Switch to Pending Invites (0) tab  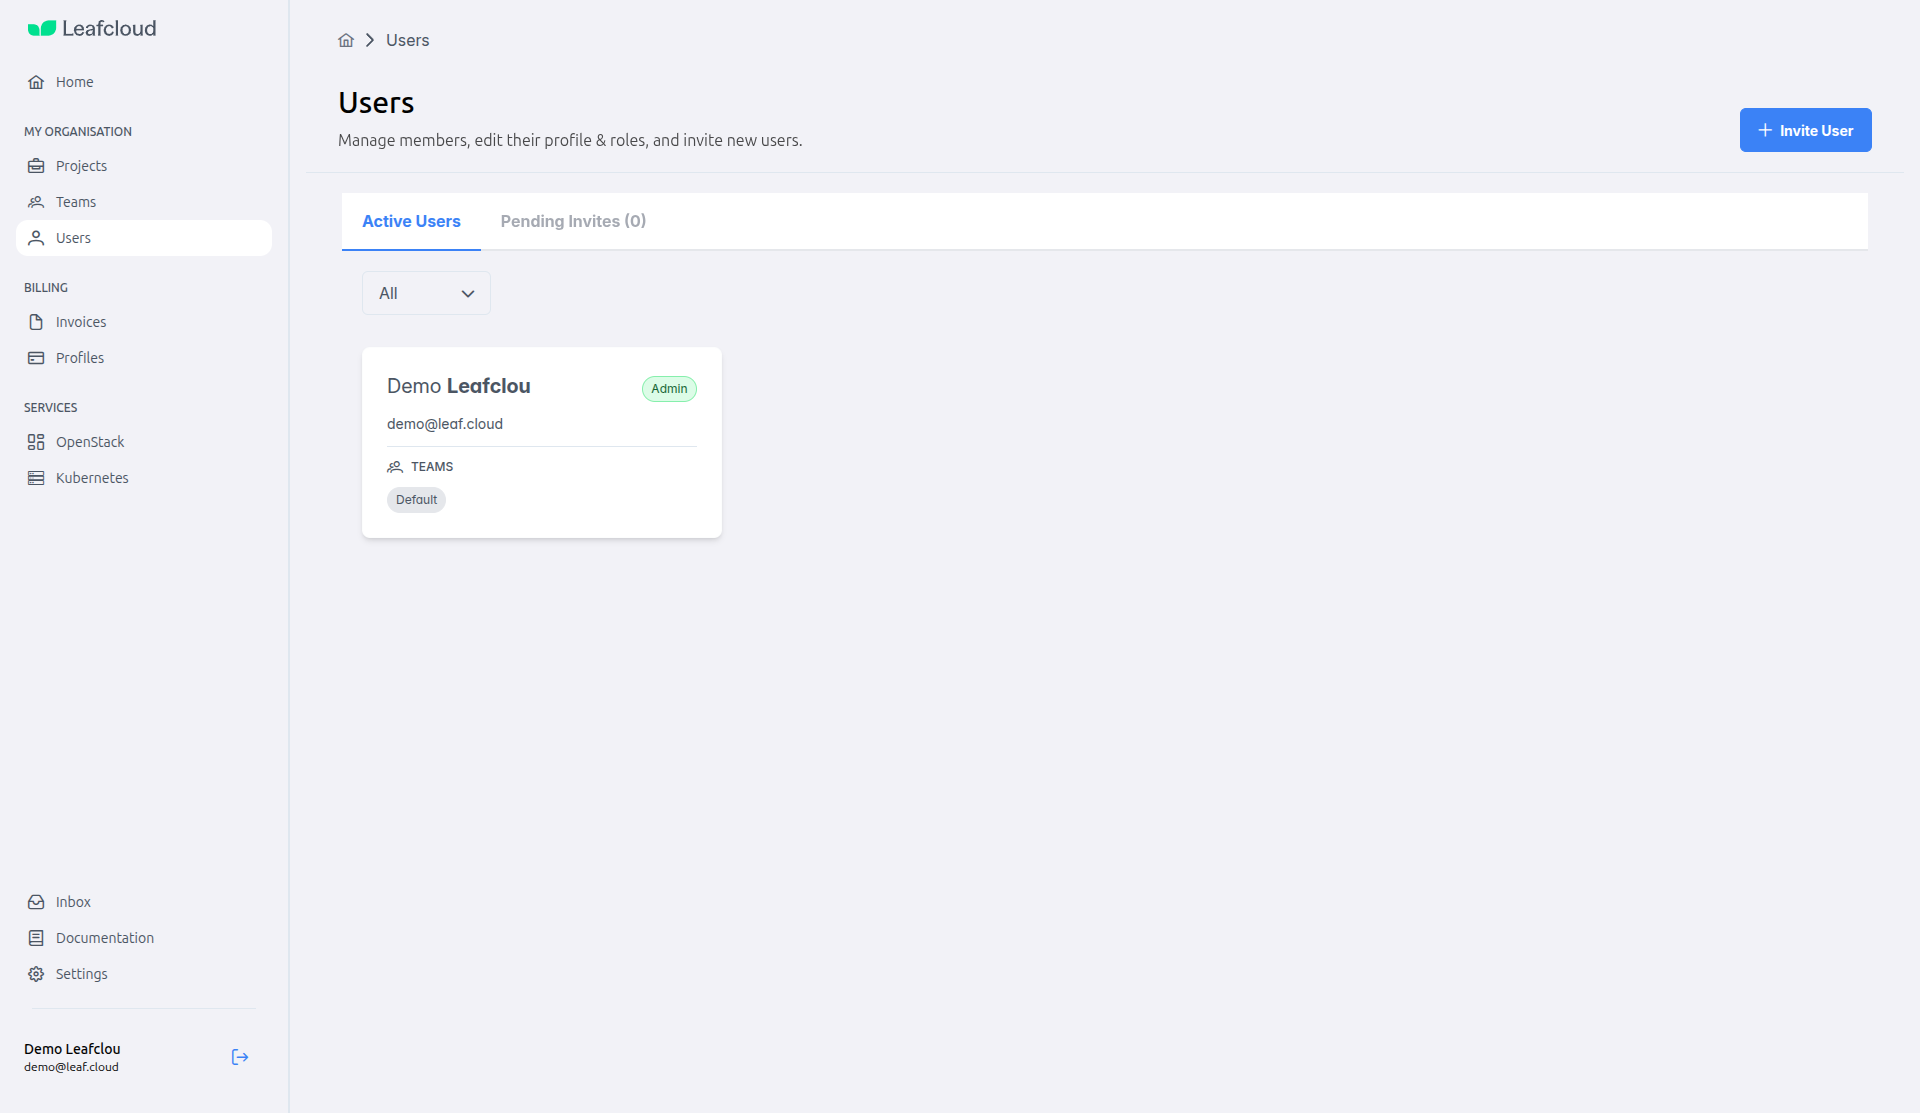pos(573,221)
